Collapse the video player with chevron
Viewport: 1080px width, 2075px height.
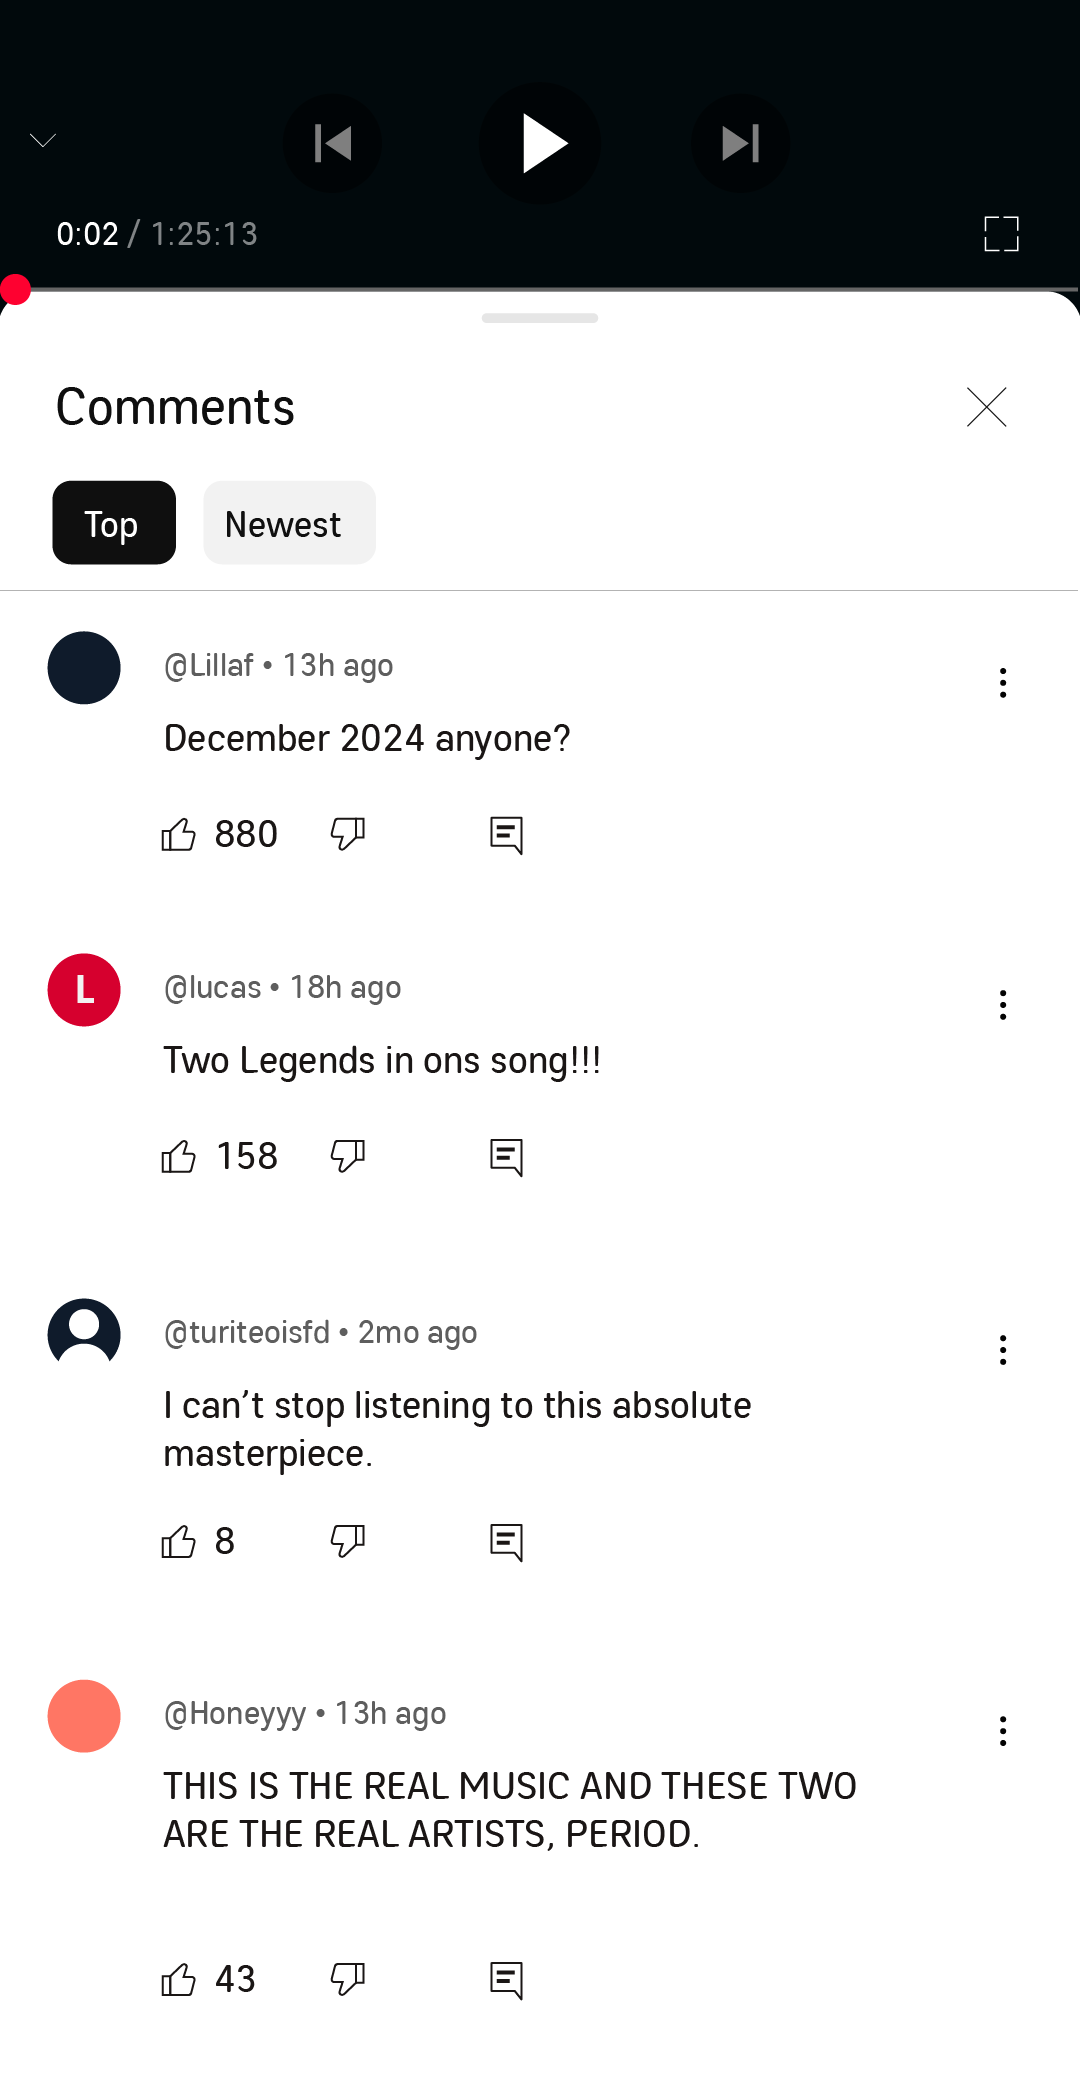tap(43, 141)
